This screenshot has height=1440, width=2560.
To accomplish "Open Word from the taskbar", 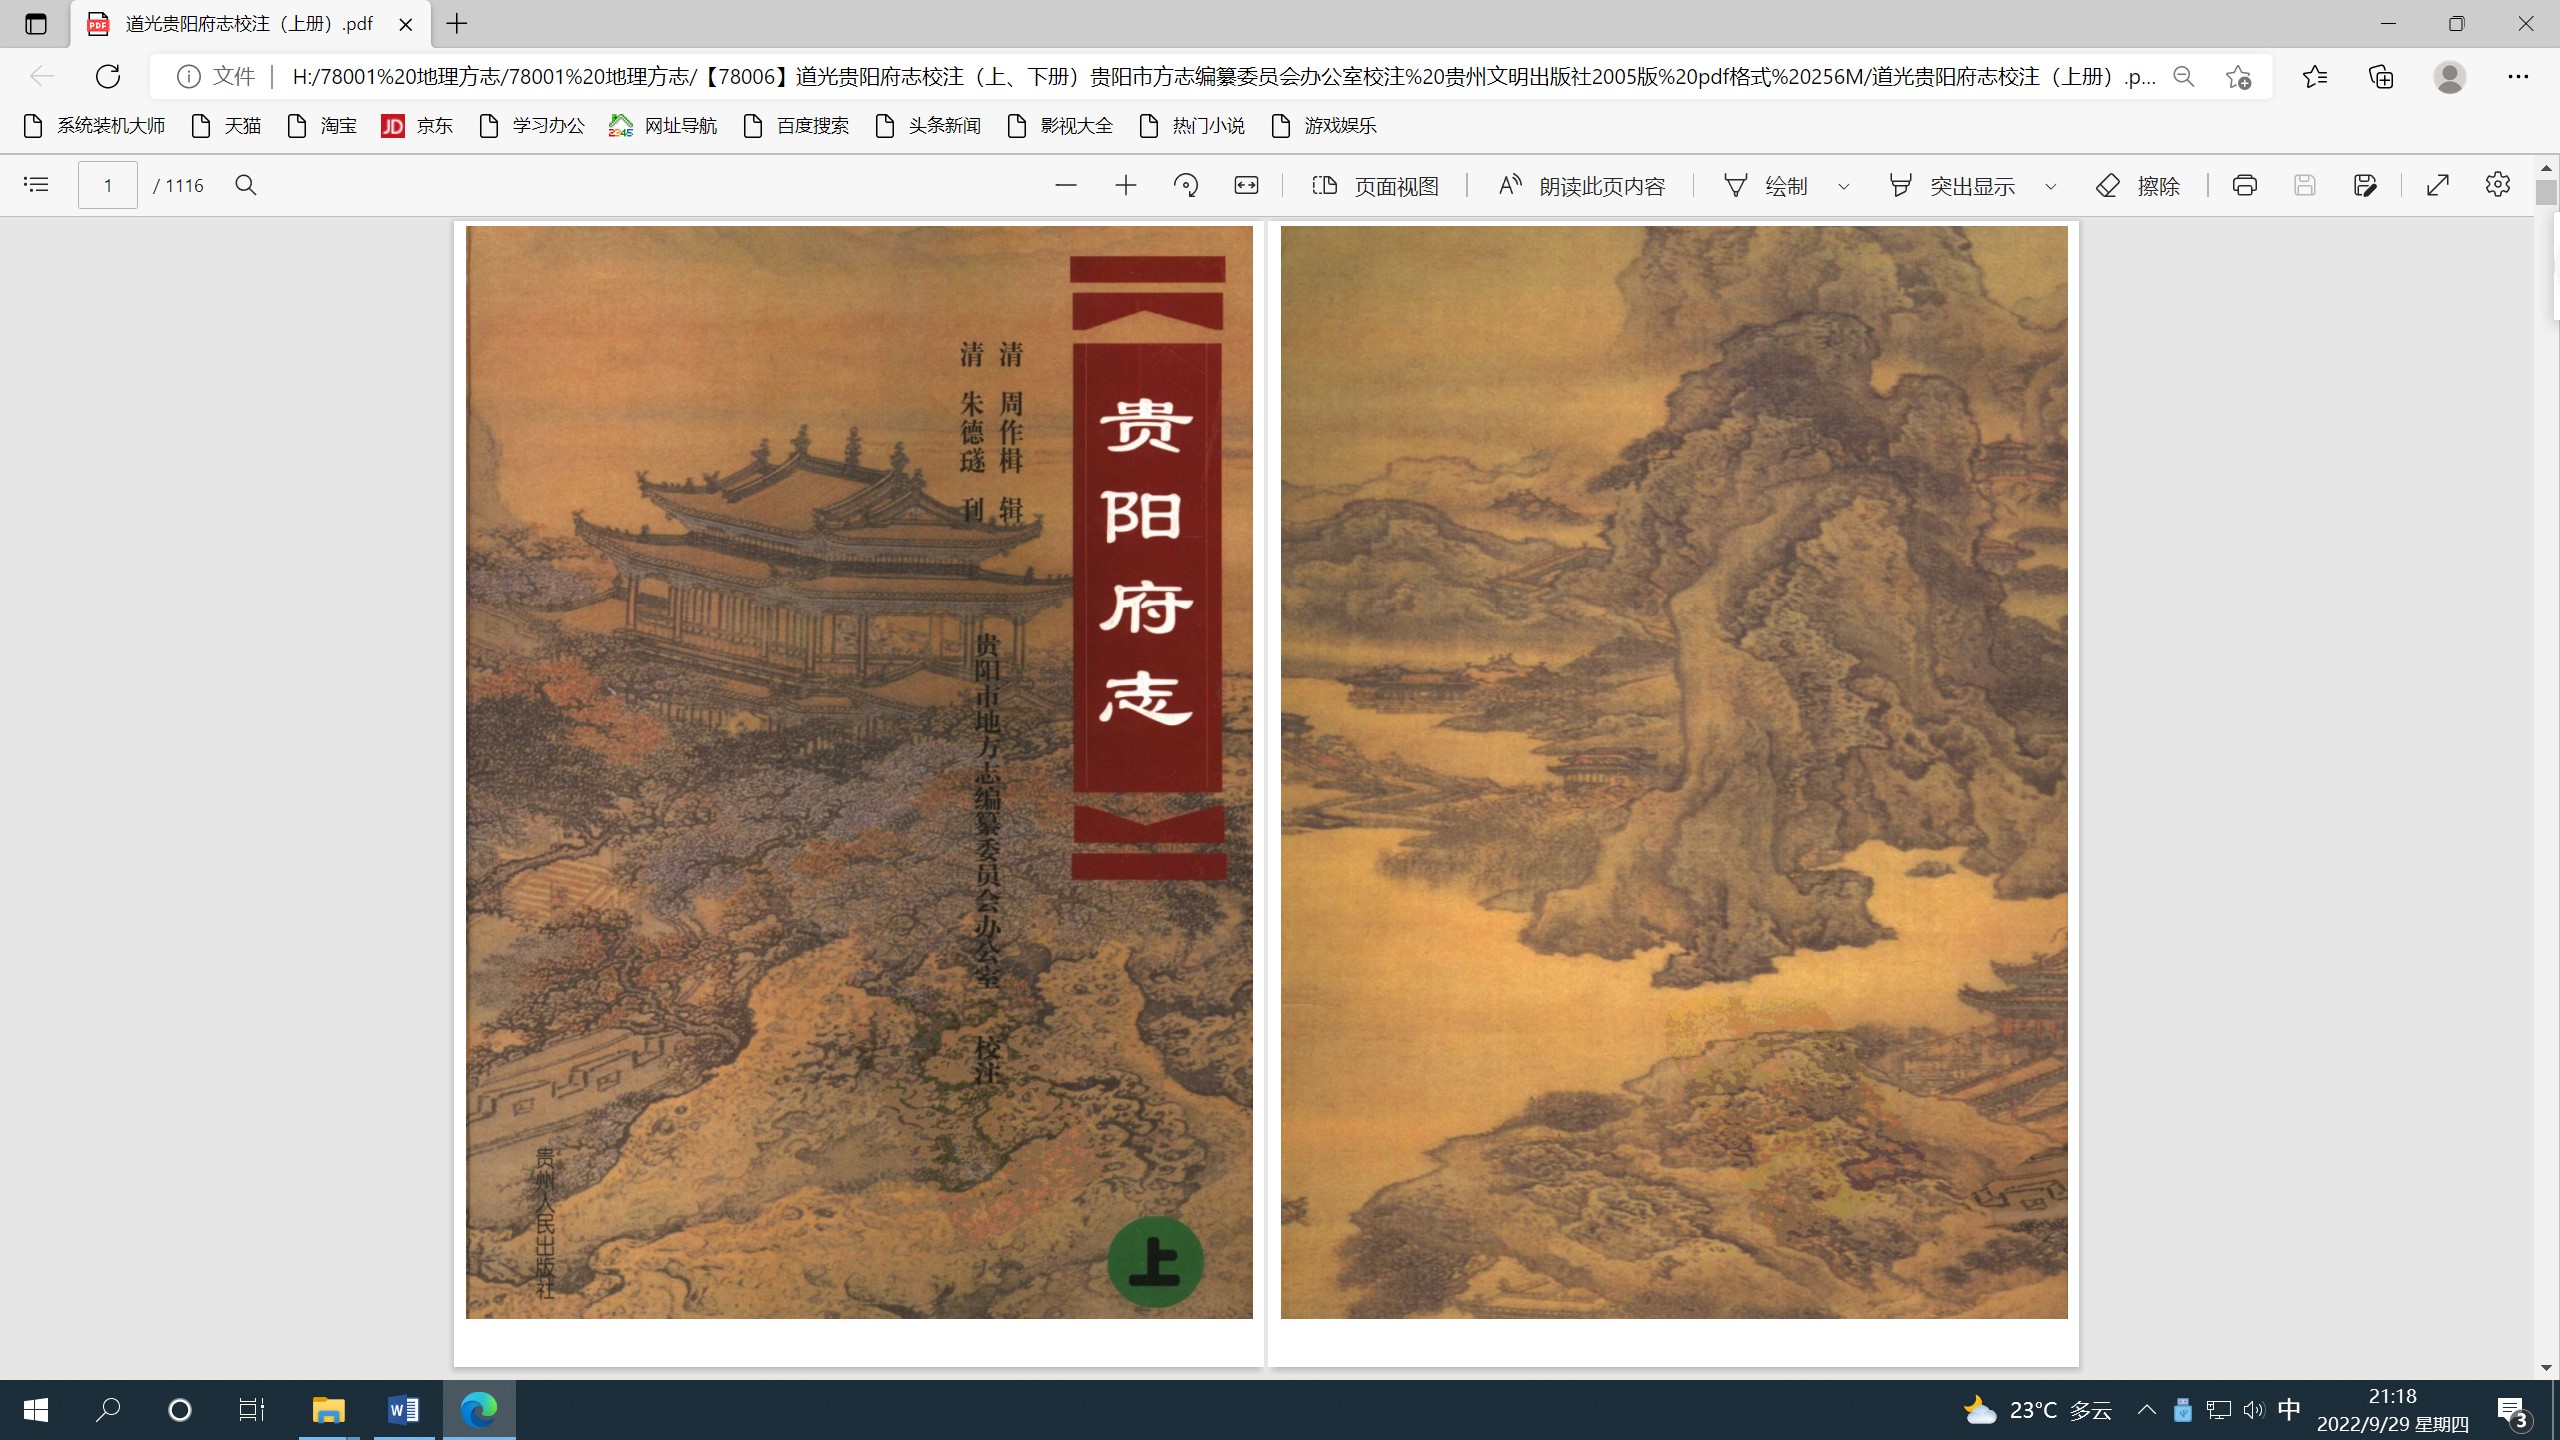I will pos(403,1410).
